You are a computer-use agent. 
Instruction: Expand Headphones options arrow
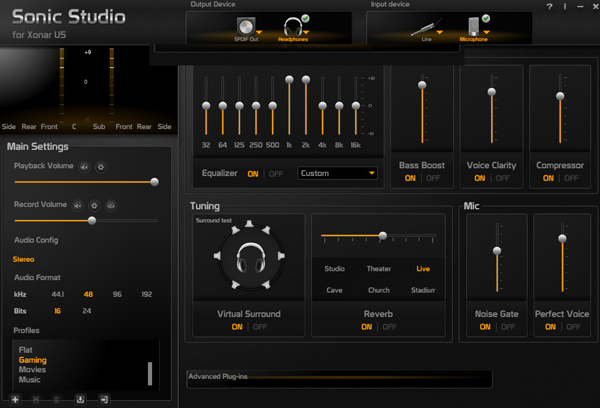click(x=306, y=33)
